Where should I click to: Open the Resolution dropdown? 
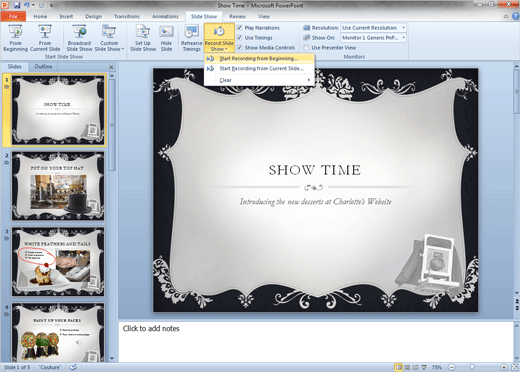pos(373,28)
